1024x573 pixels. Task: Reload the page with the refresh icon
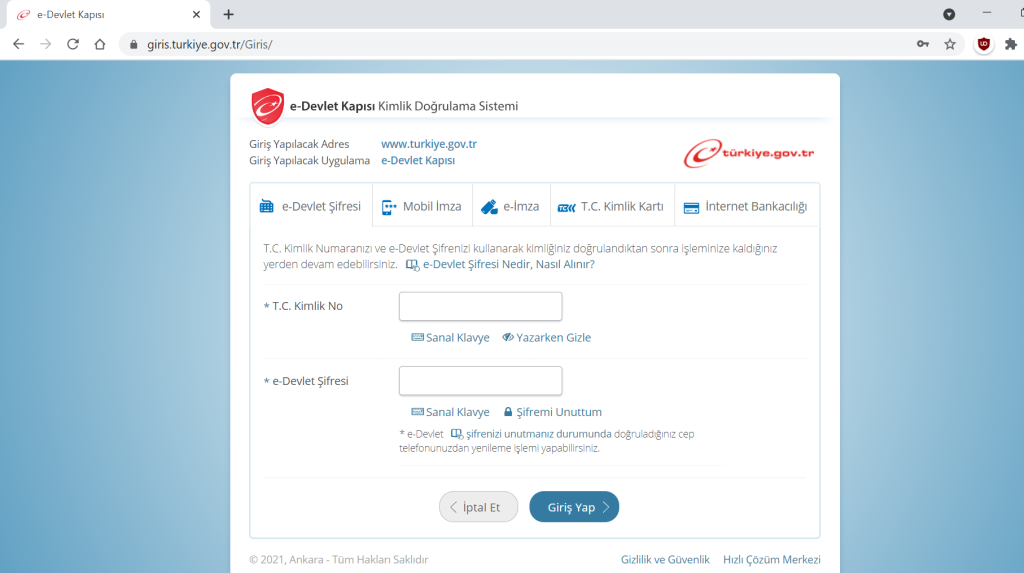point(72,44)
